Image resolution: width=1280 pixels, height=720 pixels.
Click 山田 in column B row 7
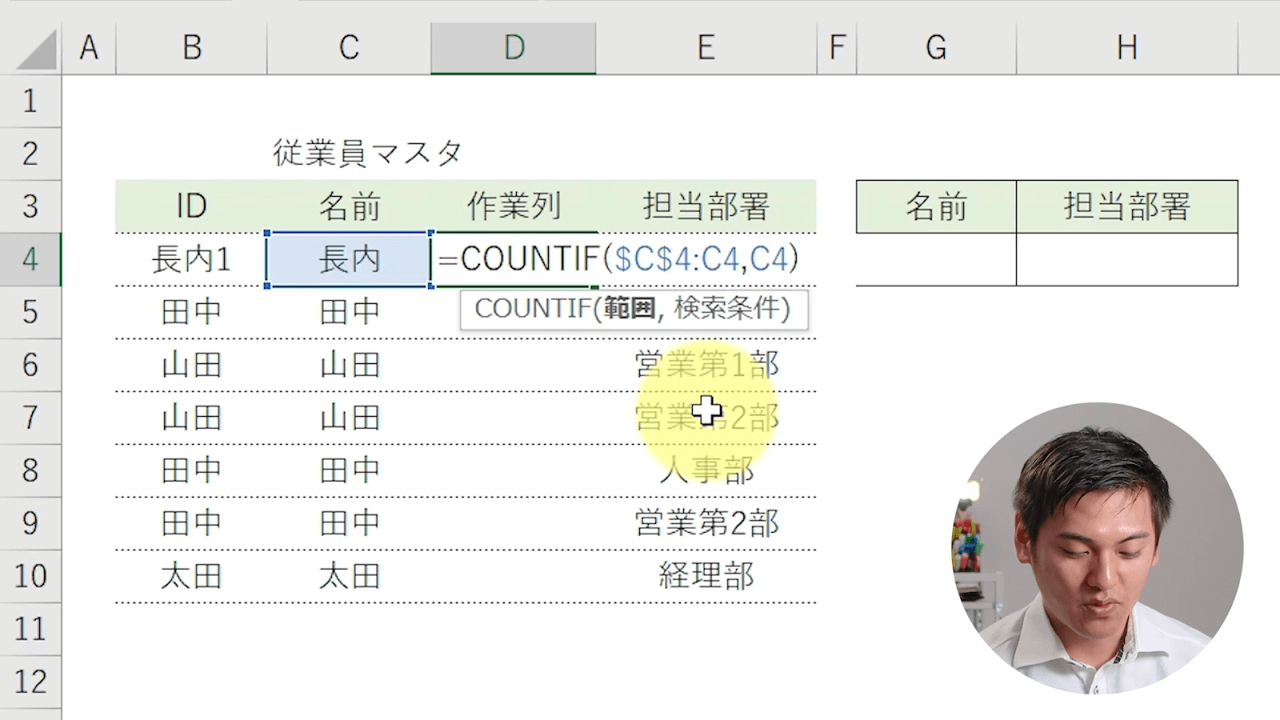tap(192, 418)
